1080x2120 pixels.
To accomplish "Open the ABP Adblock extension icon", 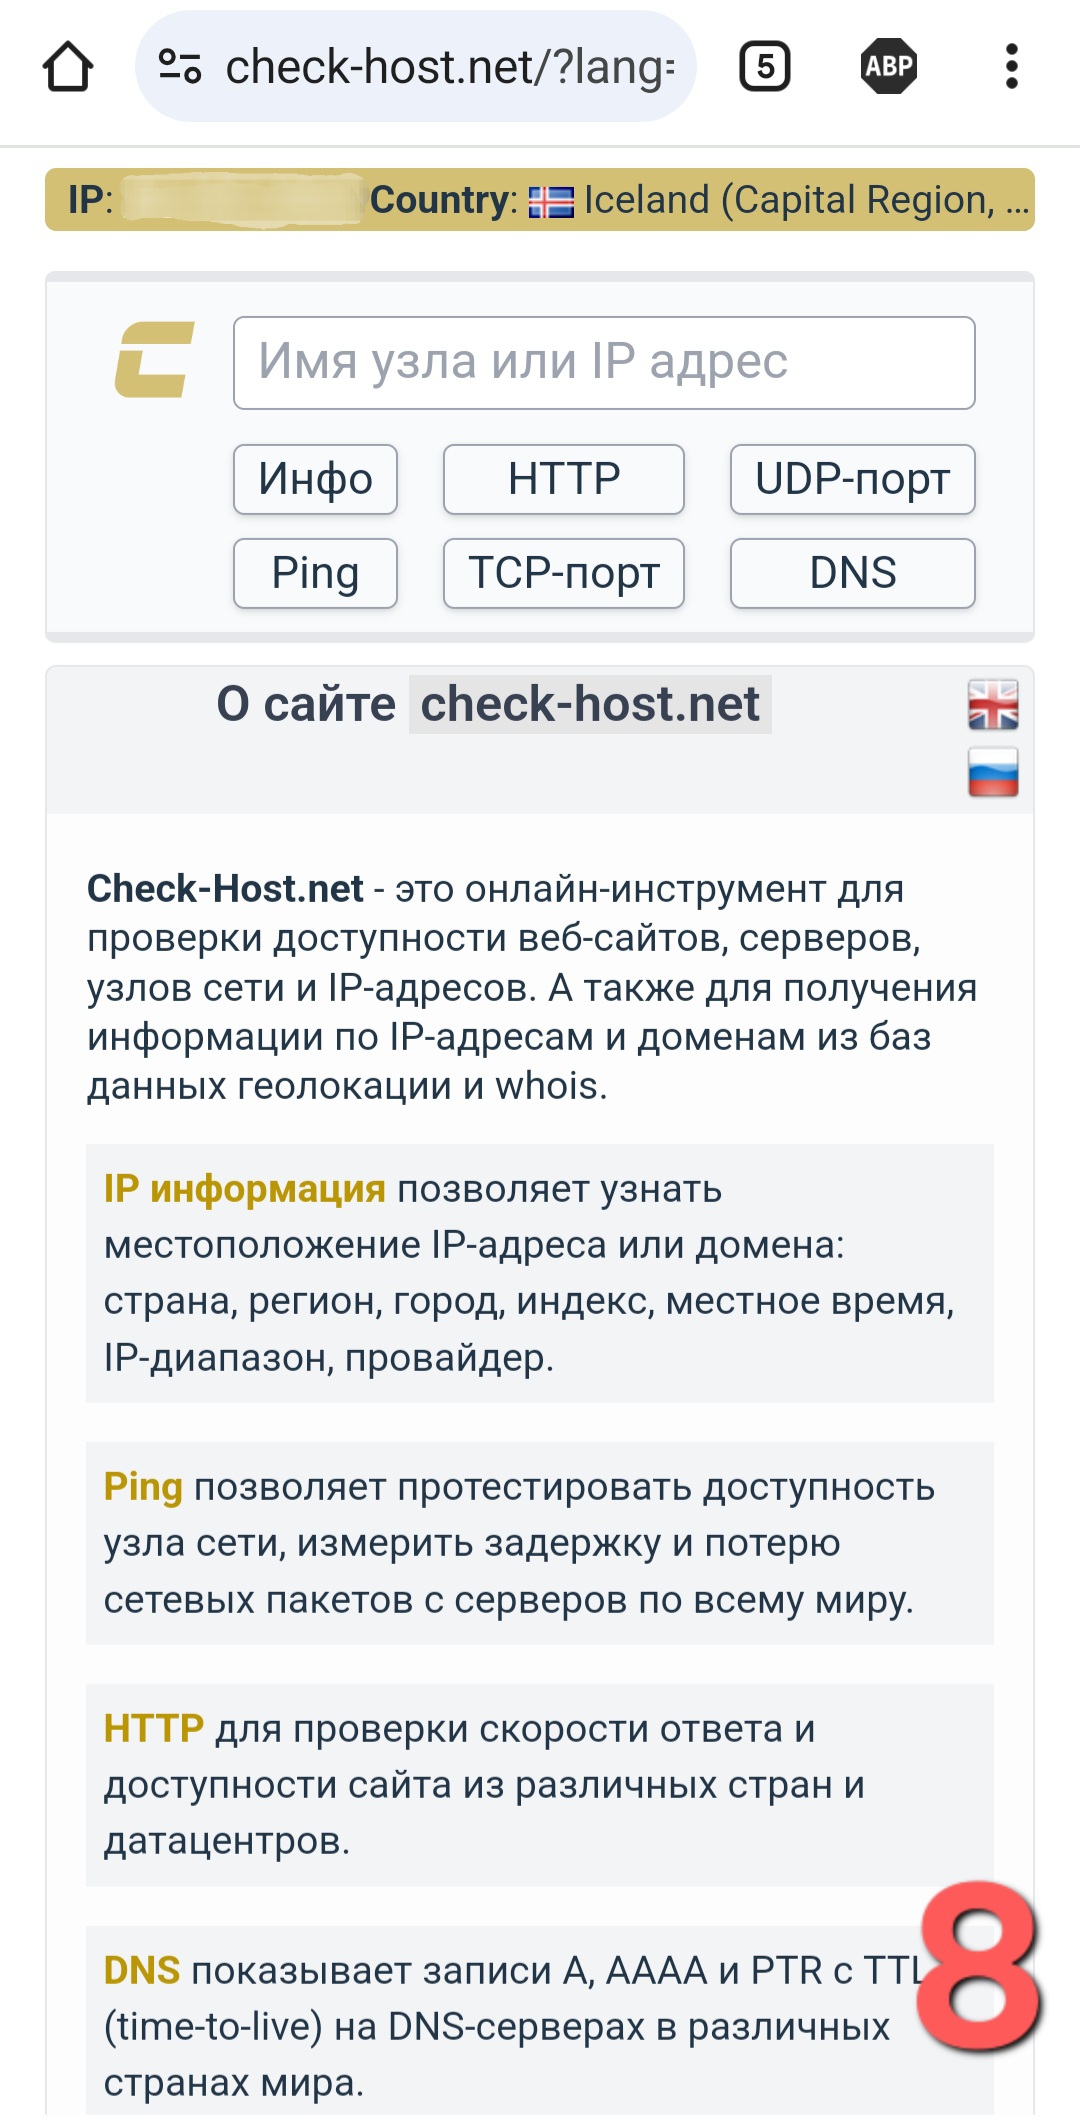I will click(x=889, y=67).
